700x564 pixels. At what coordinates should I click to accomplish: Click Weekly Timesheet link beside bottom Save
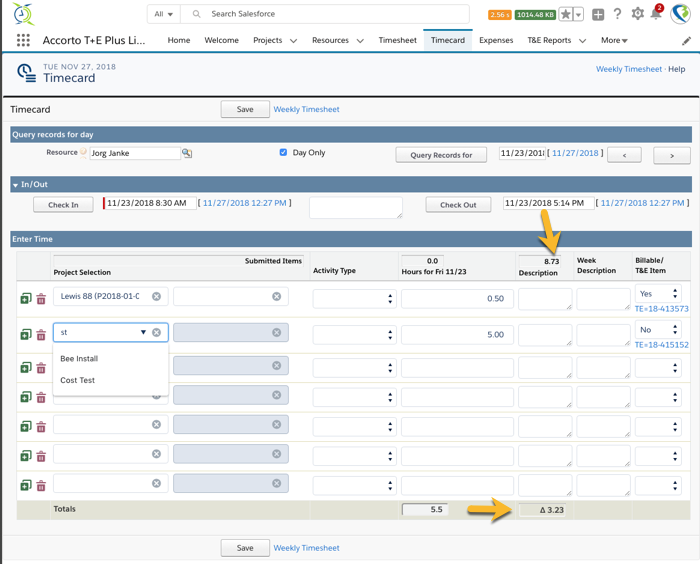(x=306, y=548)
